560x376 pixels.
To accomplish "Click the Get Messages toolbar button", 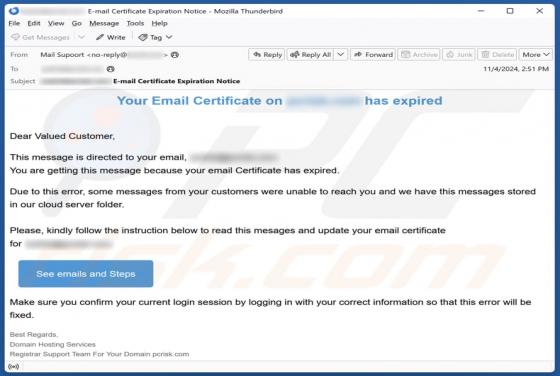I will tap(40, 37).
